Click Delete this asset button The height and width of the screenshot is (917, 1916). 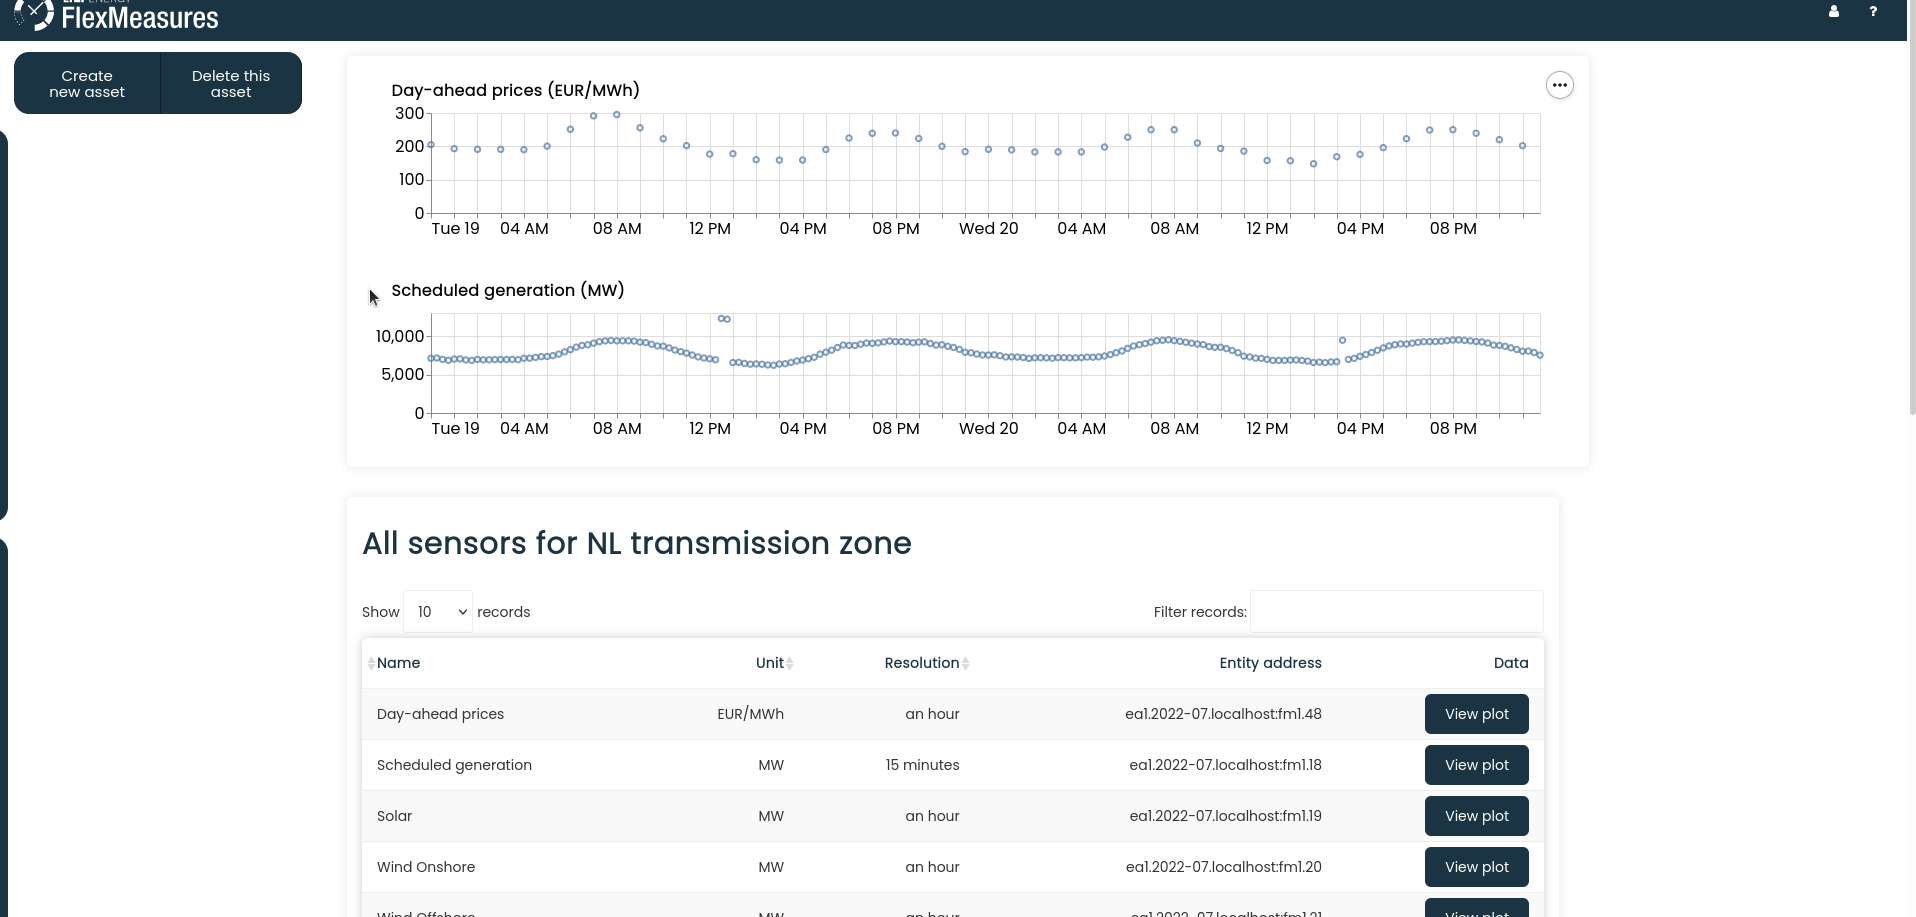[x=231, y=84]
